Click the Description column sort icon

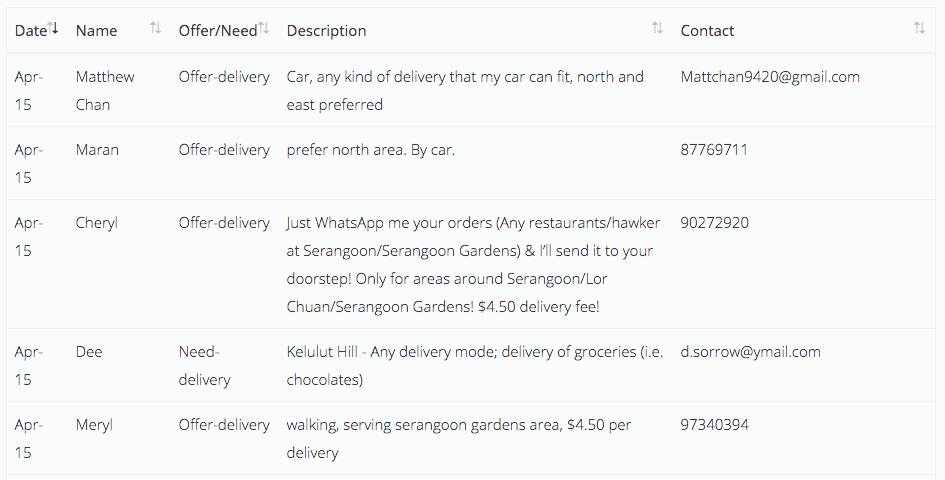(657, 28)
